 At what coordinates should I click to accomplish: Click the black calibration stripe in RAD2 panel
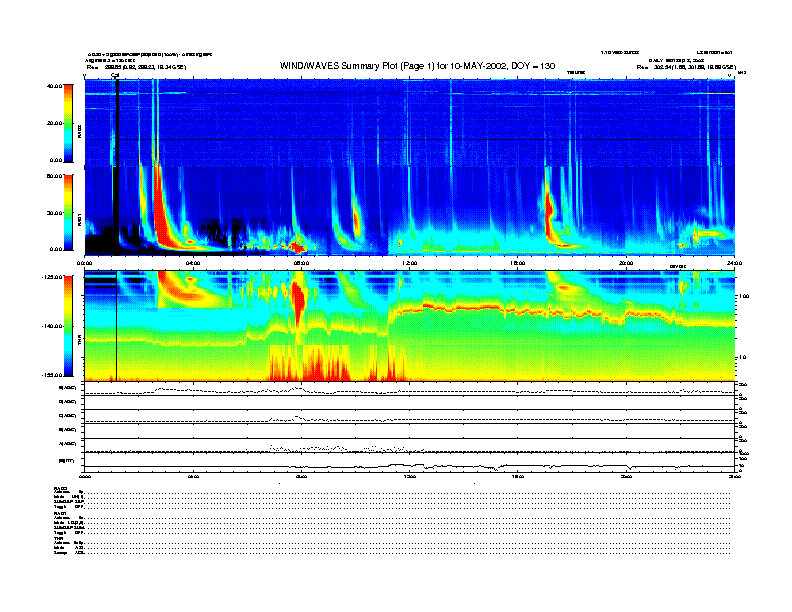point(117,123)
